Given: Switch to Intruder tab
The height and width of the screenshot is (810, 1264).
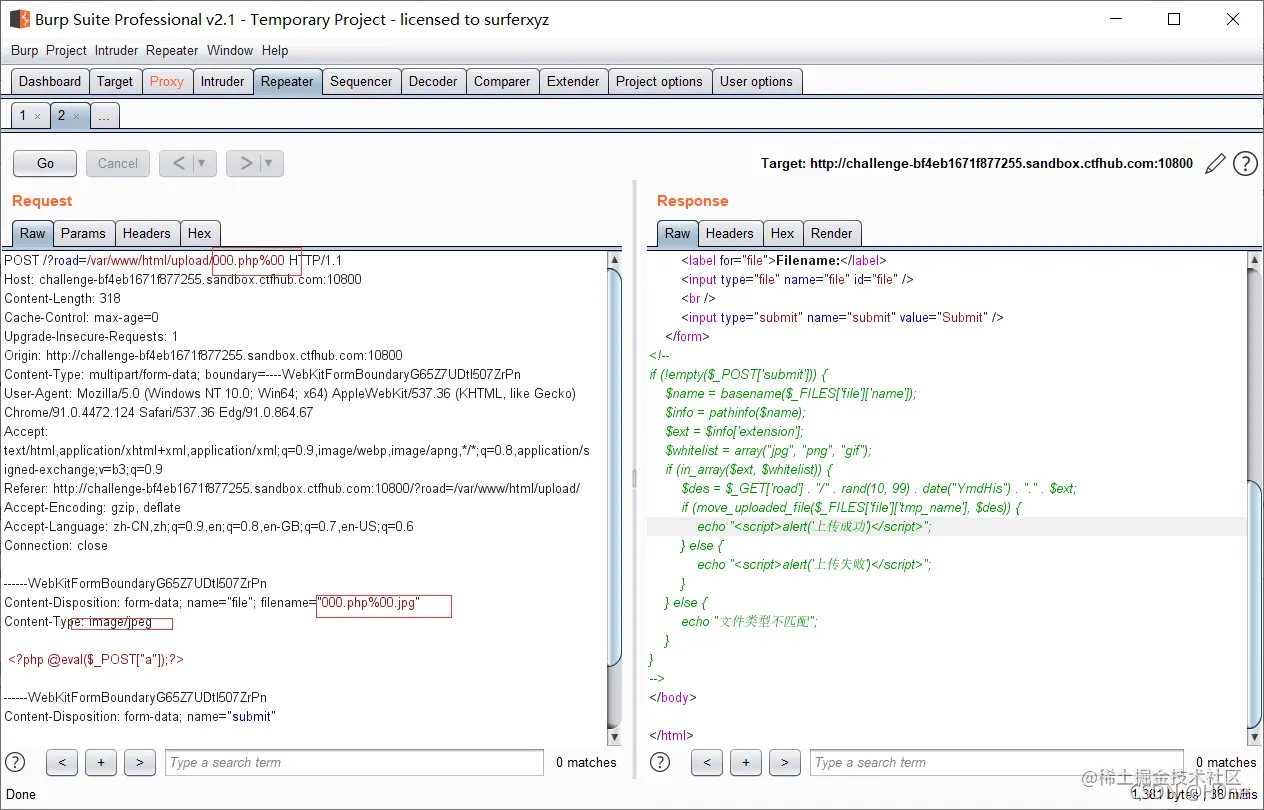Looking at the screenshot, I should pos(222,82).
